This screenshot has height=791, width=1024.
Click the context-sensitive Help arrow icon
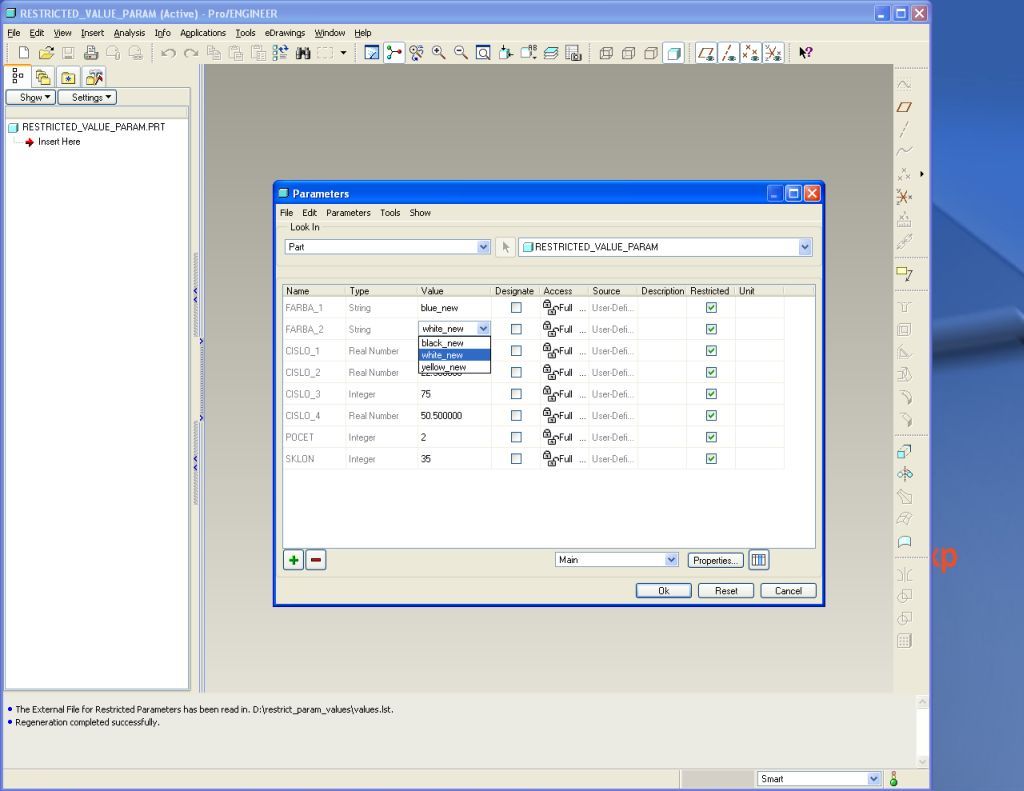click(x=806, y=53)
